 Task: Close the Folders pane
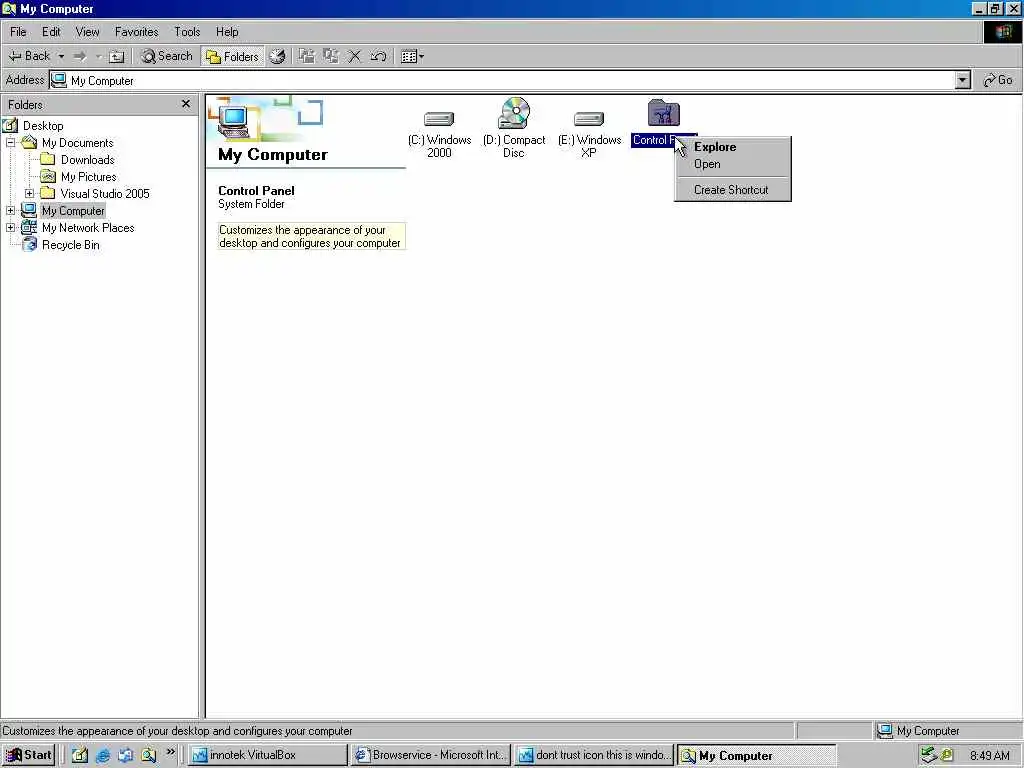tap(185, 104)
